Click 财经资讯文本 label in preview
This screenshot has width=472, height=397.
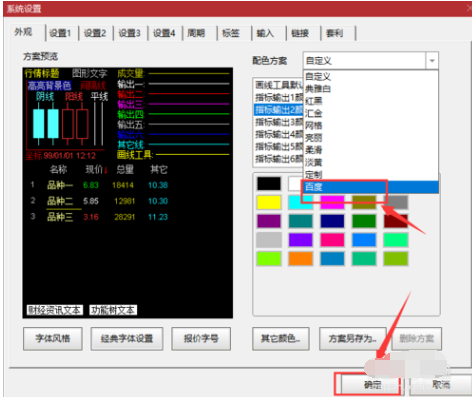click(54, 310)
